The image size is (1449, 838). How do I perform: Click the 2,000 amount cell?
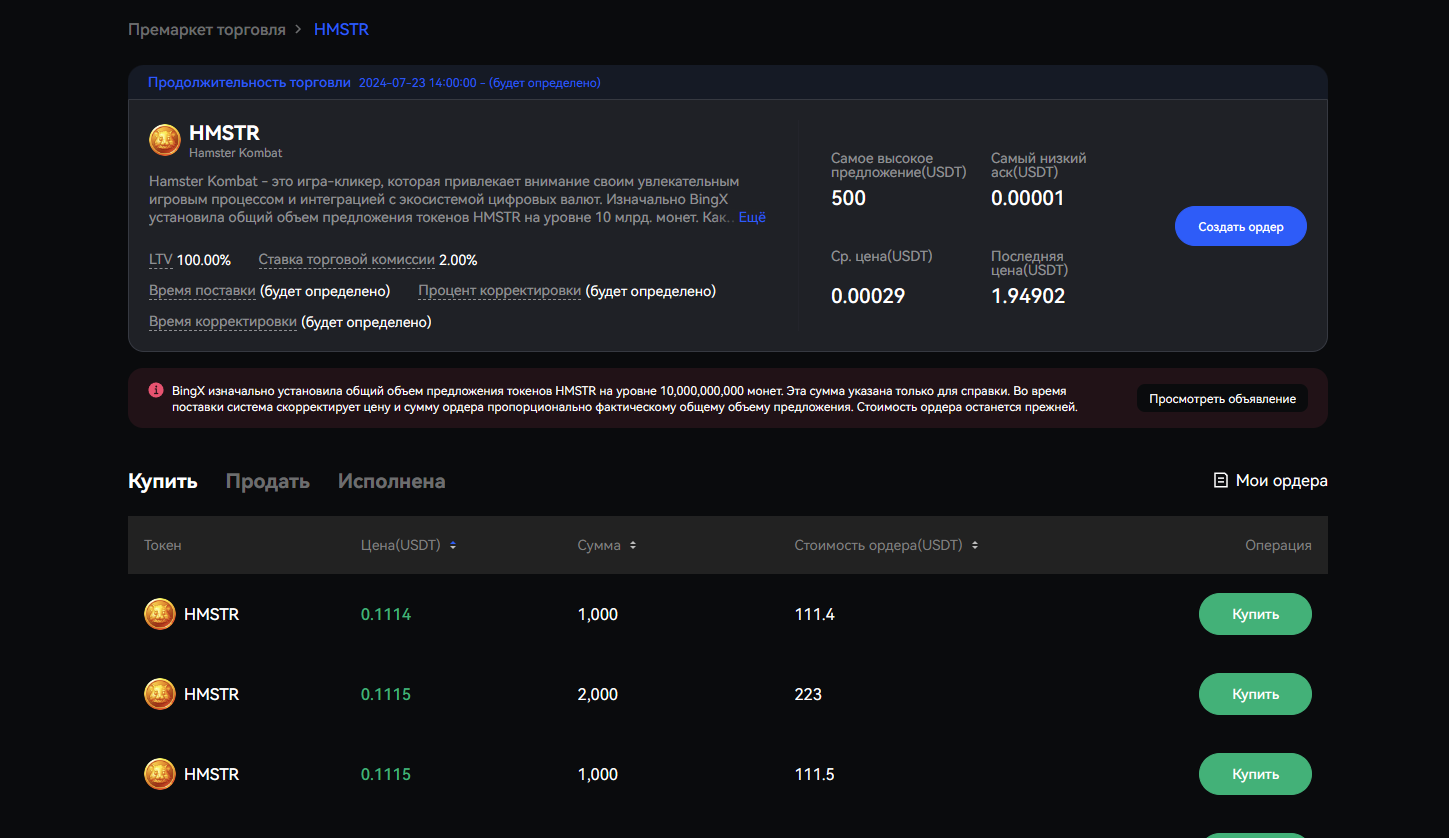598,694
